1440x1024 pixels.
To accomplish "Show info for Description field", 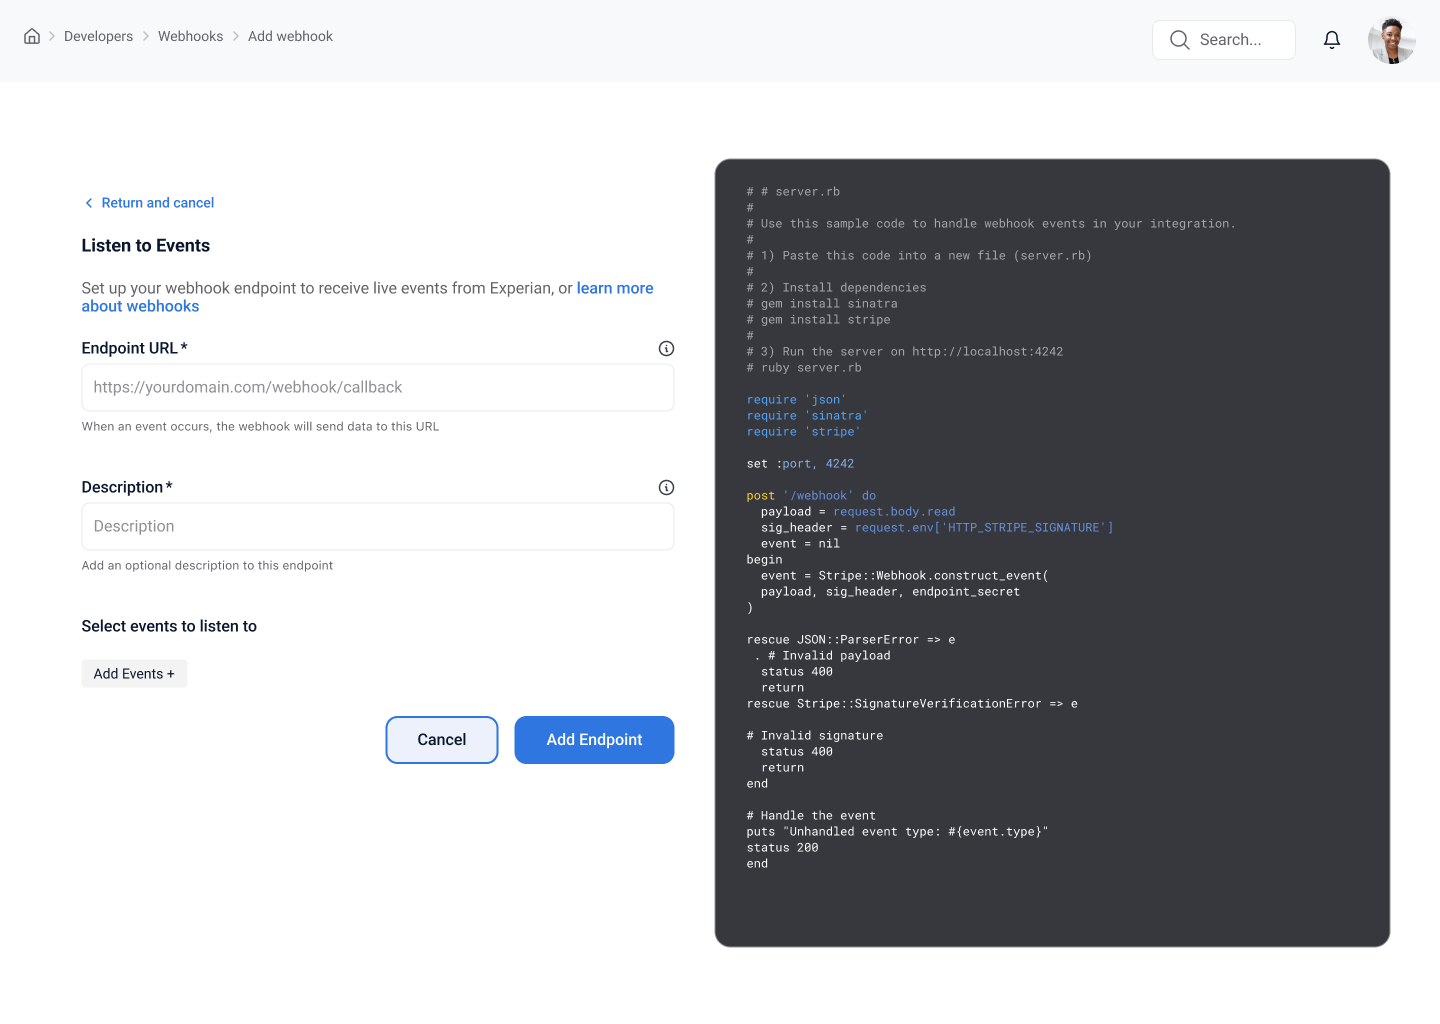I will (x=666, y=487).
